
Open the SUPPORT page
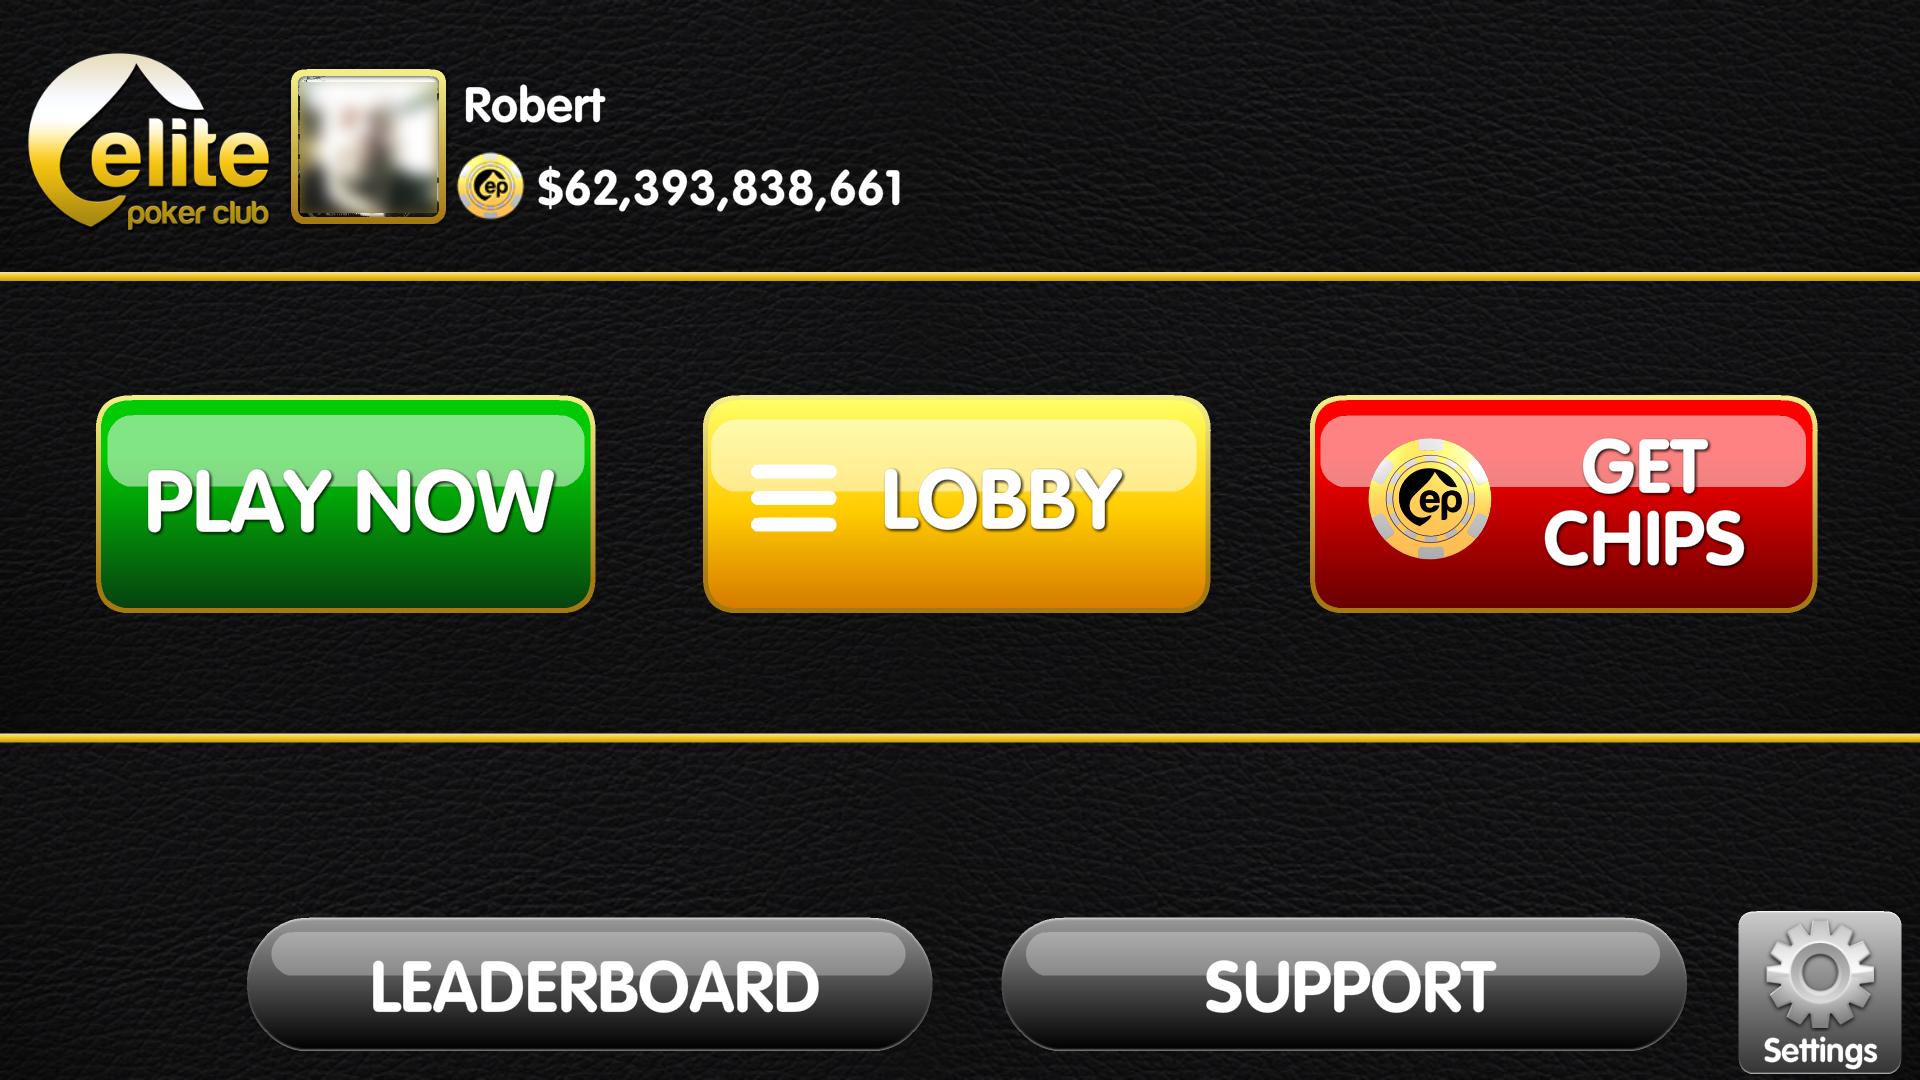pos(1344,985)
